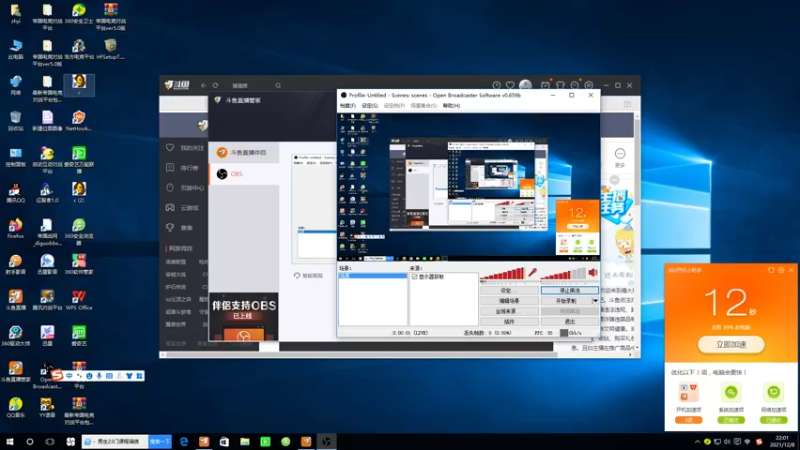Viewport: 800px width, 450px height.
Task: Click the 退出 button in OBS
Action: 569,321
